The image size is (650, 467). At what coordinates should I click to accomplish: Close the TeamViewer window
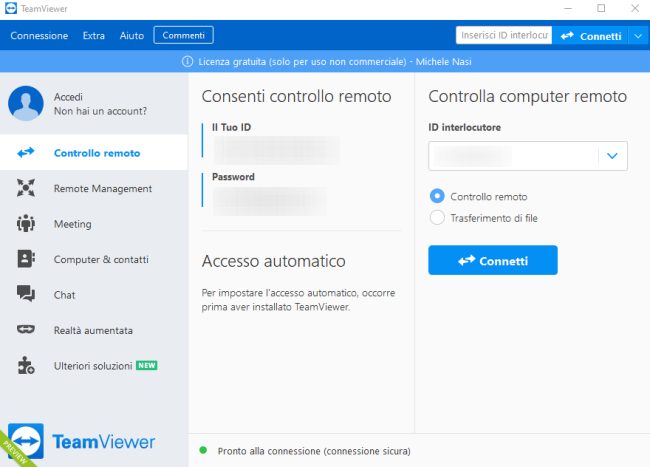(x=635, y=8)
